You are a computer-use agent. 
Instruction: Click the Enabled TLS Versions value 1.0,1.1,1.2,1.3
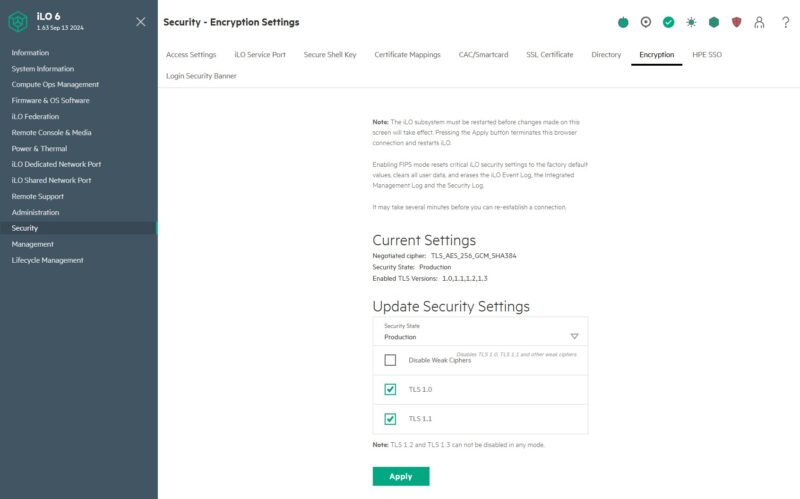pyautogui.click(x=464, y=279)
